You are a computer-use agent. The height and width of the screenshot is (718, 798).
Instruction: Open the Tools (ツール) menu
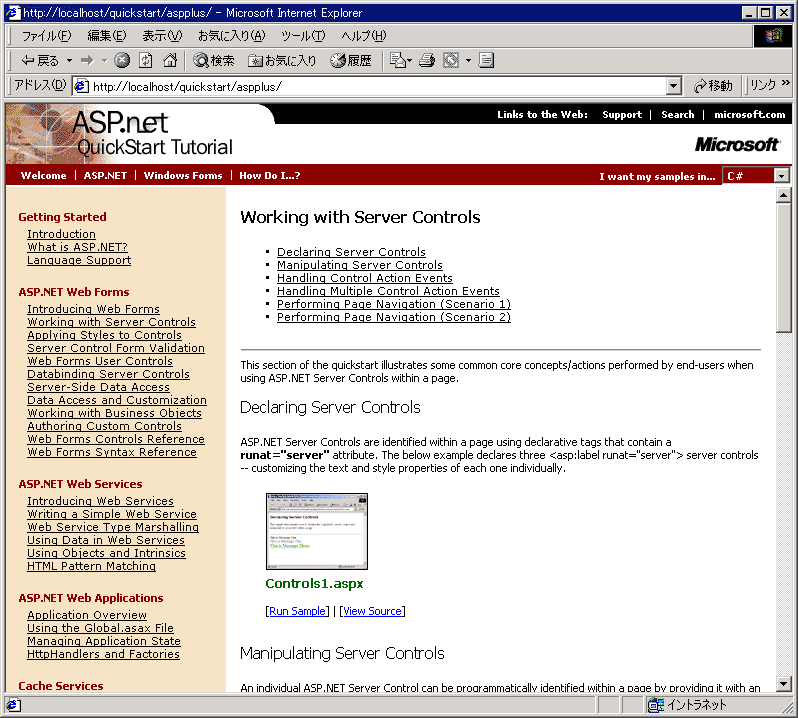(x=303, y=36)
